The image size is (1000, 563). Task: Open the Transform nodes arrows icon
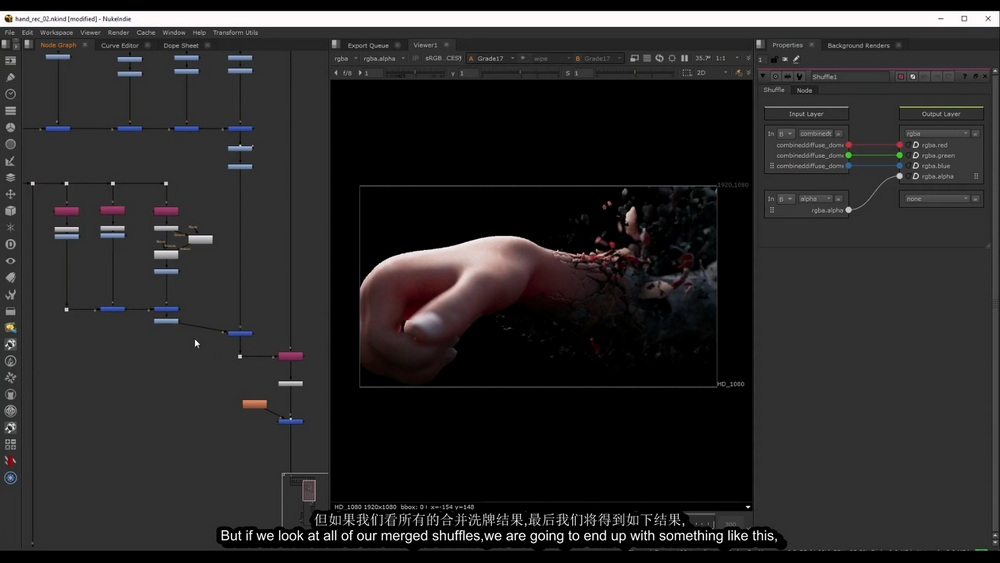[10, 194]
